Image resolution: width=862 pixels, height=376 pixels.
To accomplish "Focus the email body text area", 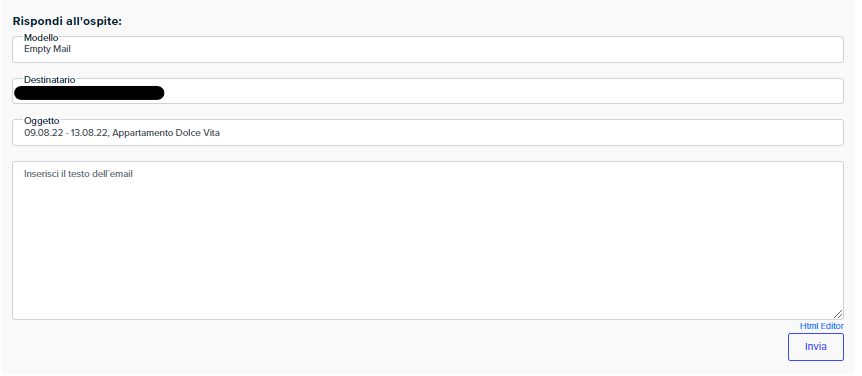I will (x=428, y=240).
